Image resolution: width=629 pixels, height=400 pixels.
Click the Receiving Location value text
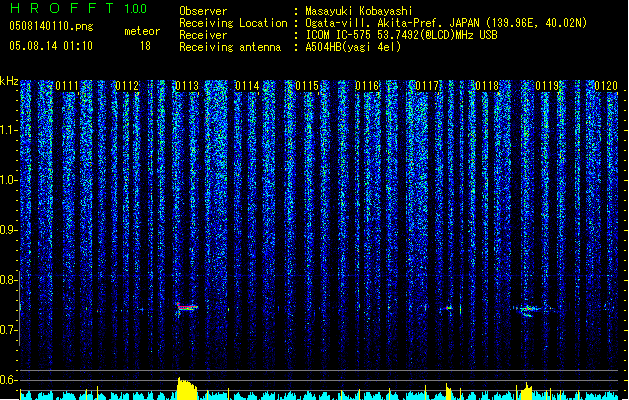[x=446, y=23]
